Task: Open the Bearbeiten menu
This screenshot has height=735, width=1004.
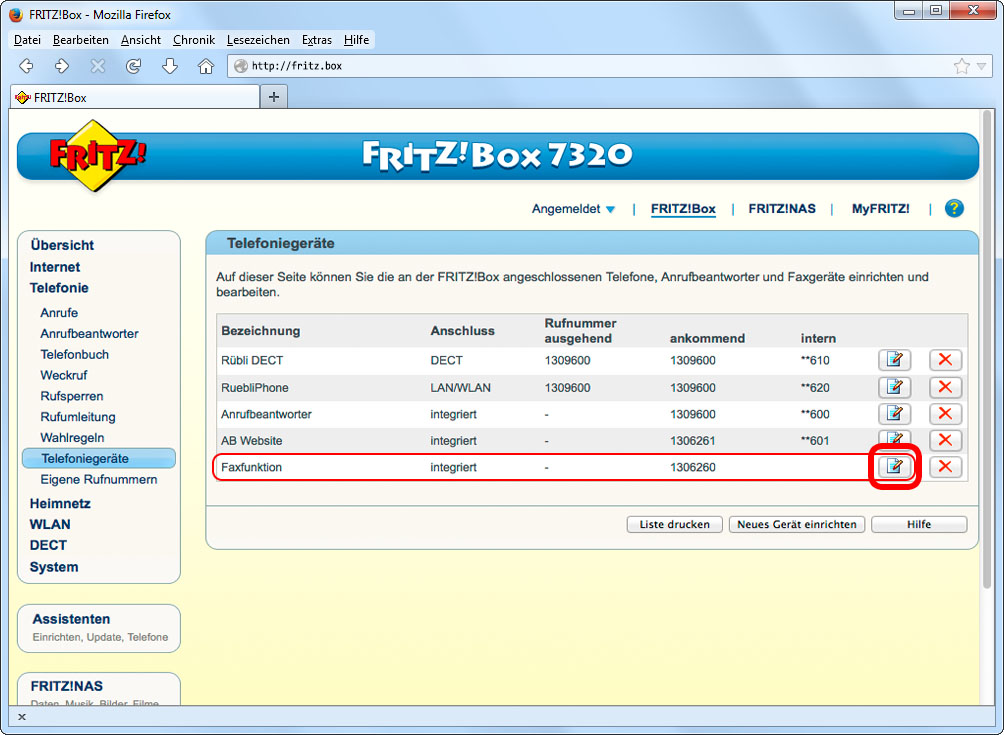Action: point(81,40)
